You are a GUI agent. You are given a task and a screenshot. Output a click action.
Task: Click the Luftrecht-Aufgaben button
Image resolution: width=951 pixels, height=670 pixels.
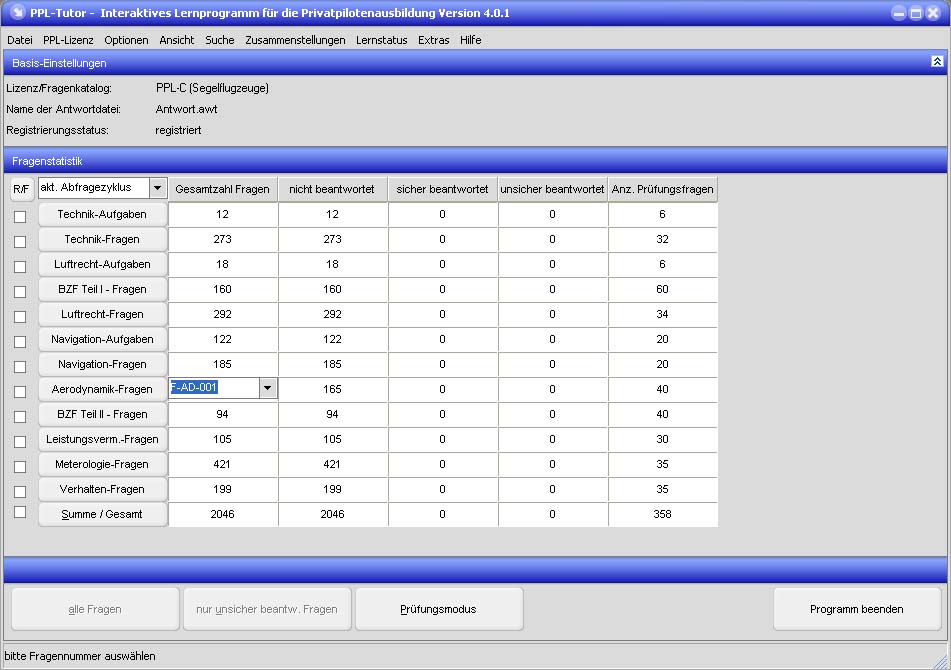[102, 264]
